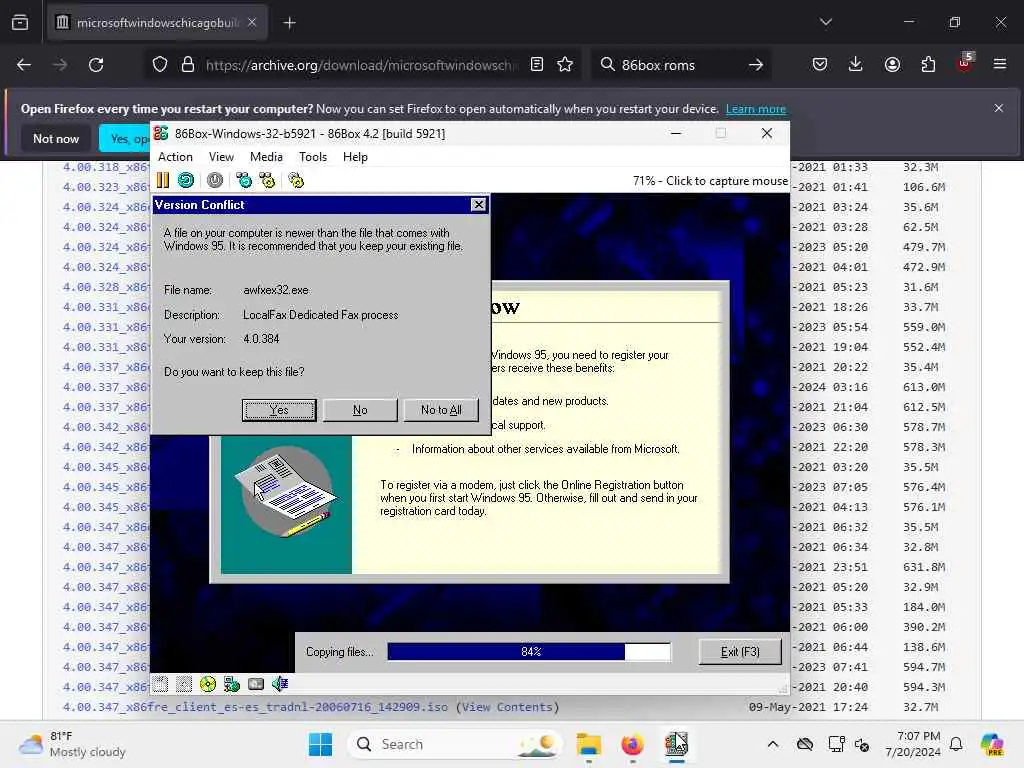
Task: Show hidden system tray icons
Action: pyautogui.click(x=773, y=744)
